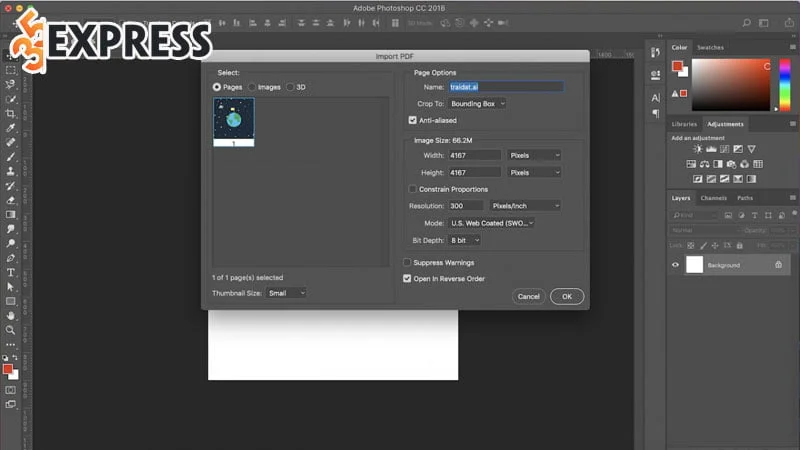Toggle Quick Mask mode in toolbar

pyautogui.click(x=10, y=390)
